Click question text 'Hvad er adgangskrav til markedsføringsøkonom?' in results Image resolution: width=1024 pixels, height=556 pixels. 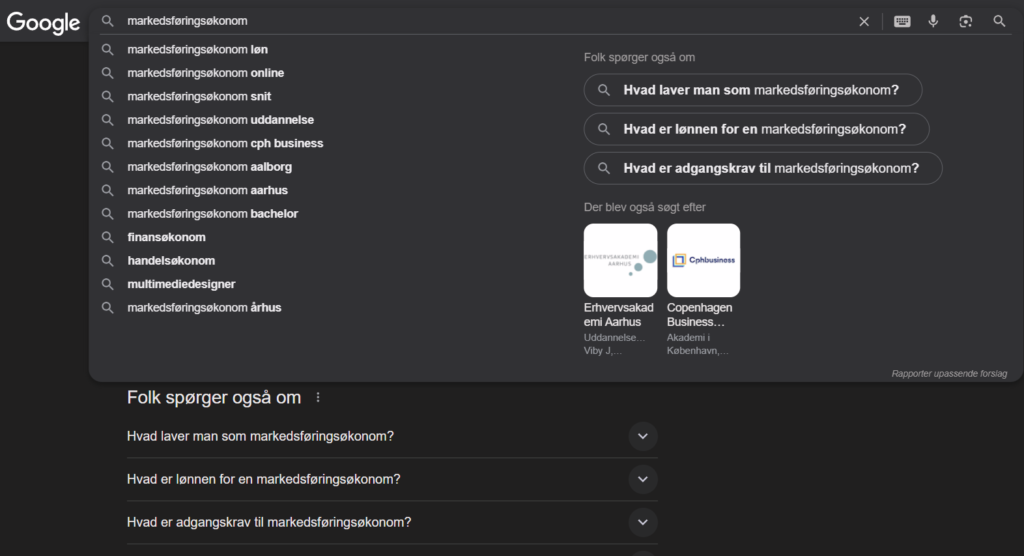[269, 523]
